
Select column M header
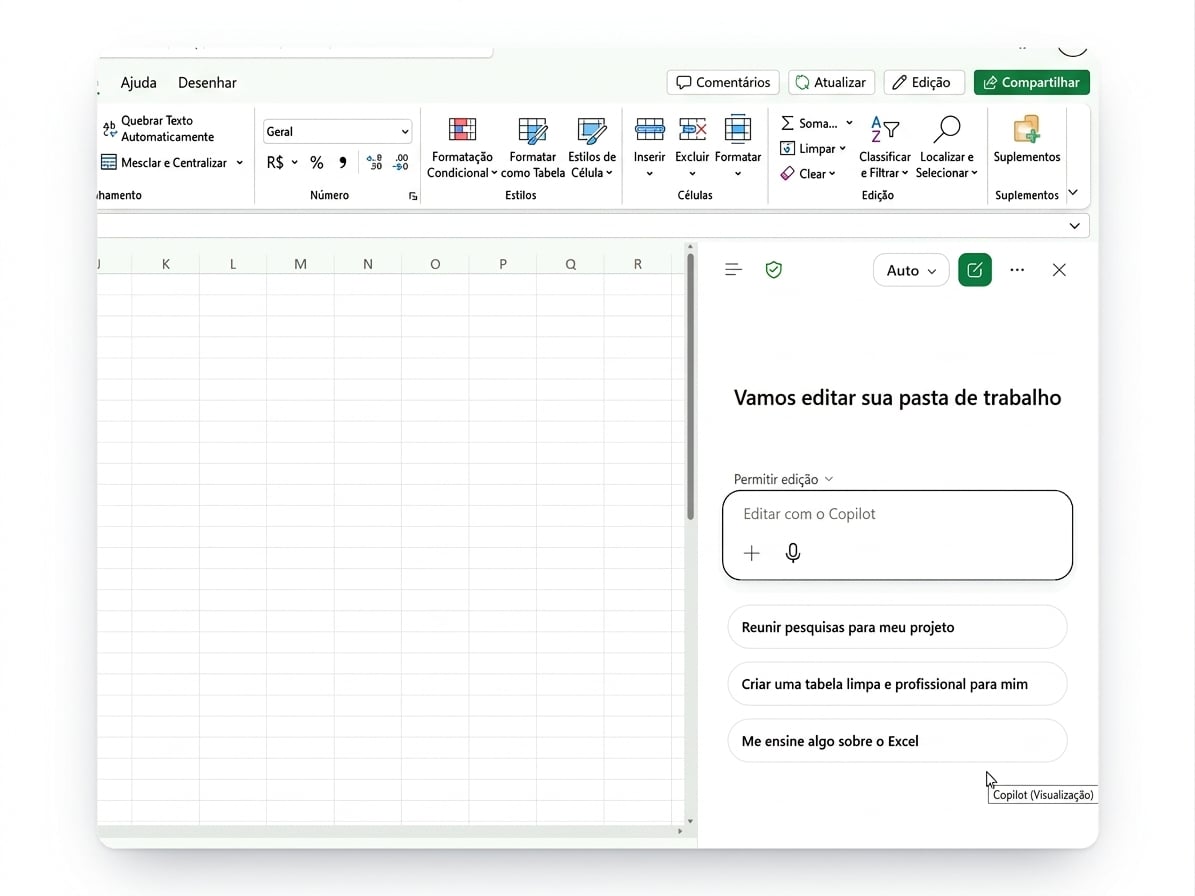pos(300,264)
